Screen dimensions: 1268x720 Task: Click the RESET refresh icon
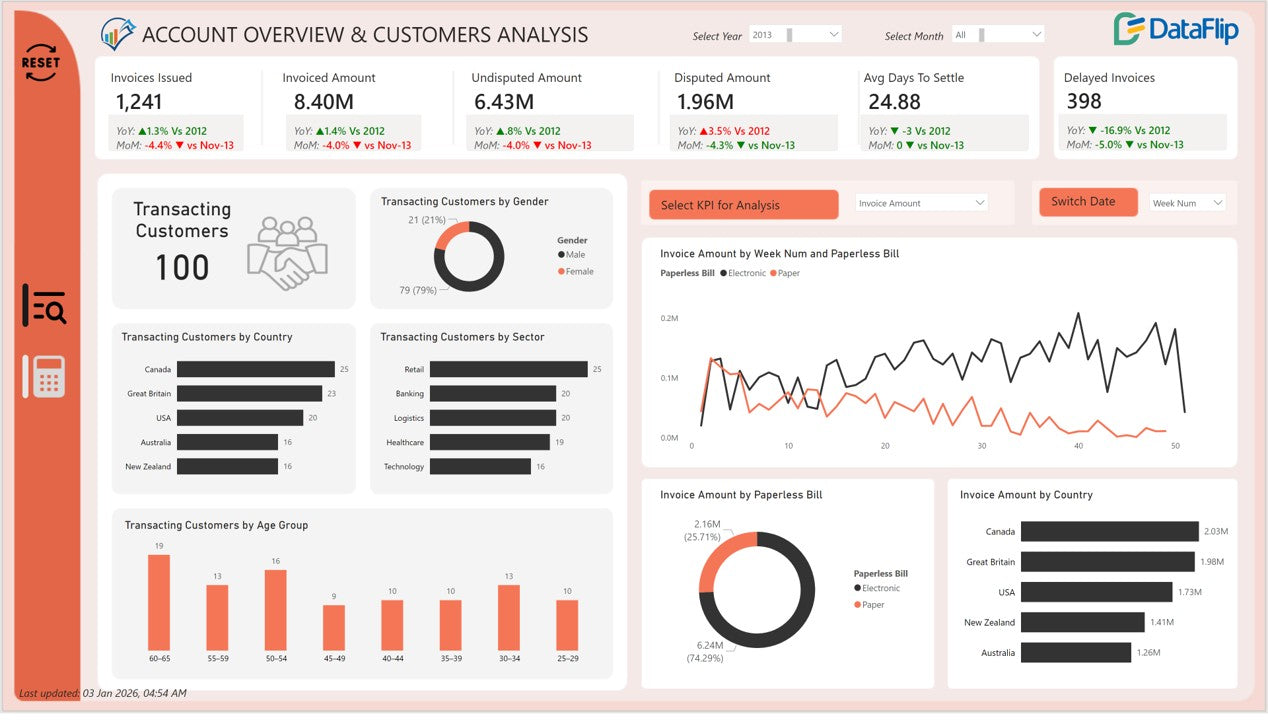[41, 63]
